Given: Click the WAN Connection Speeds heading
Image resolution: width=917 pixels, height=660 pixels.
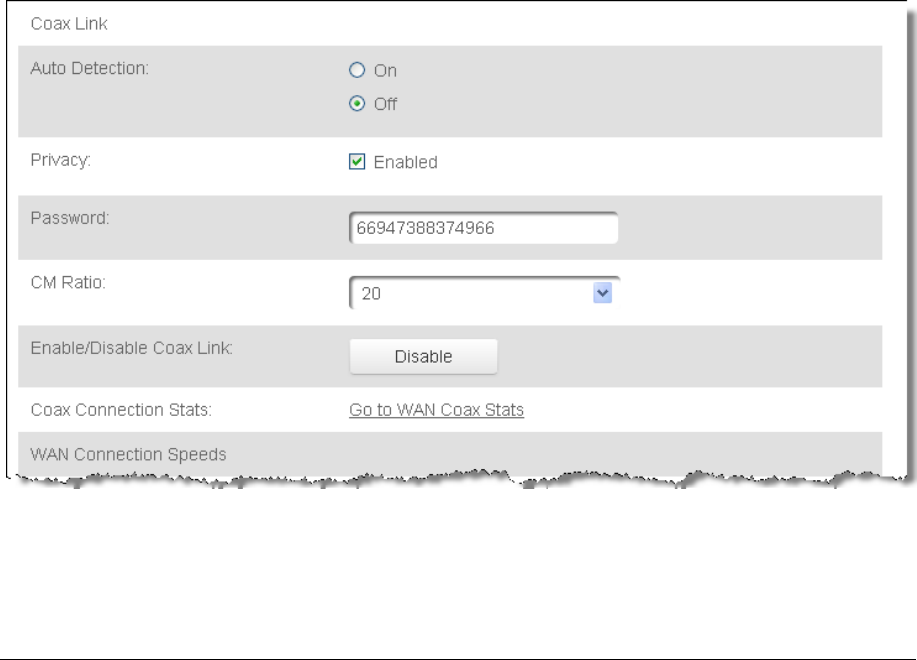Looking at the screenshot, I should [128, 454].
